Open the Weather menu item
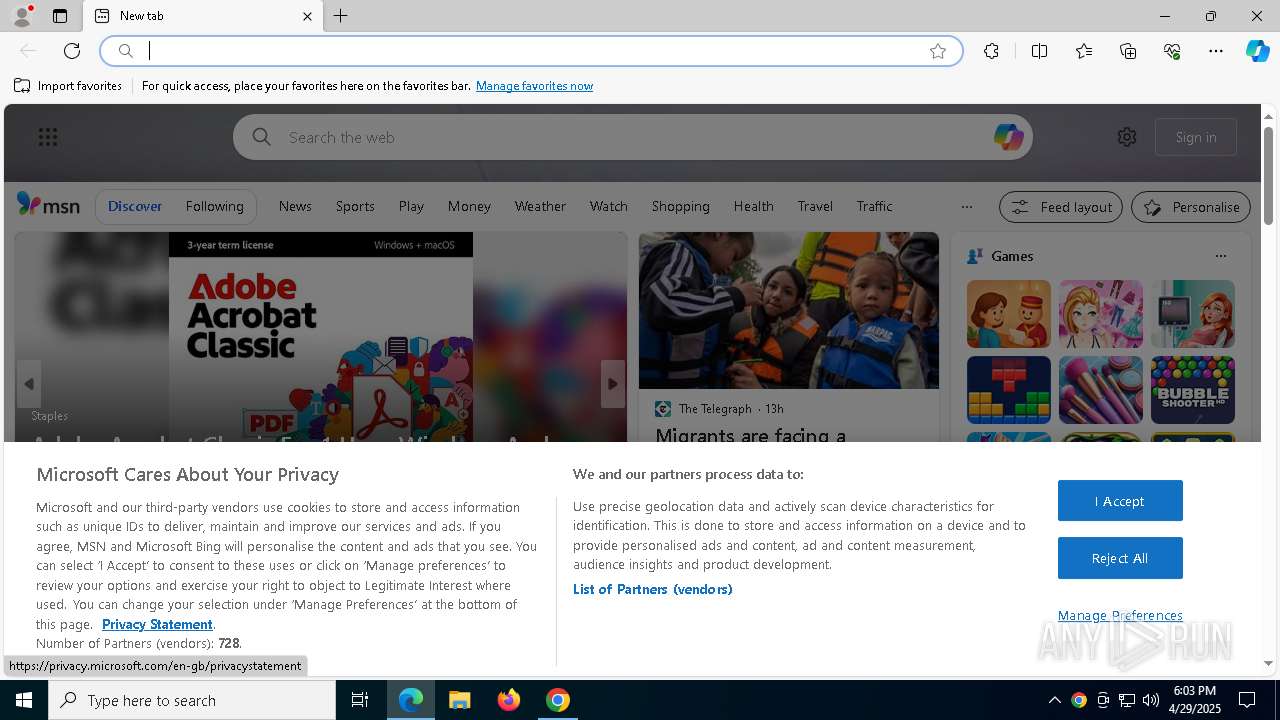Screen dimensions: 1280x720 click(x=540, y=206)
